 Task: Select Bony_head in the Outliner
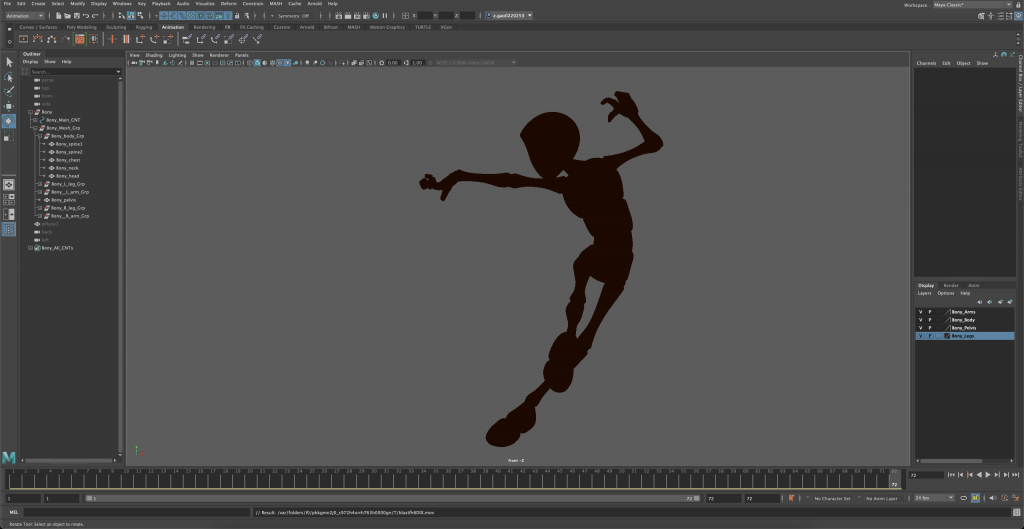pos(68,176)
